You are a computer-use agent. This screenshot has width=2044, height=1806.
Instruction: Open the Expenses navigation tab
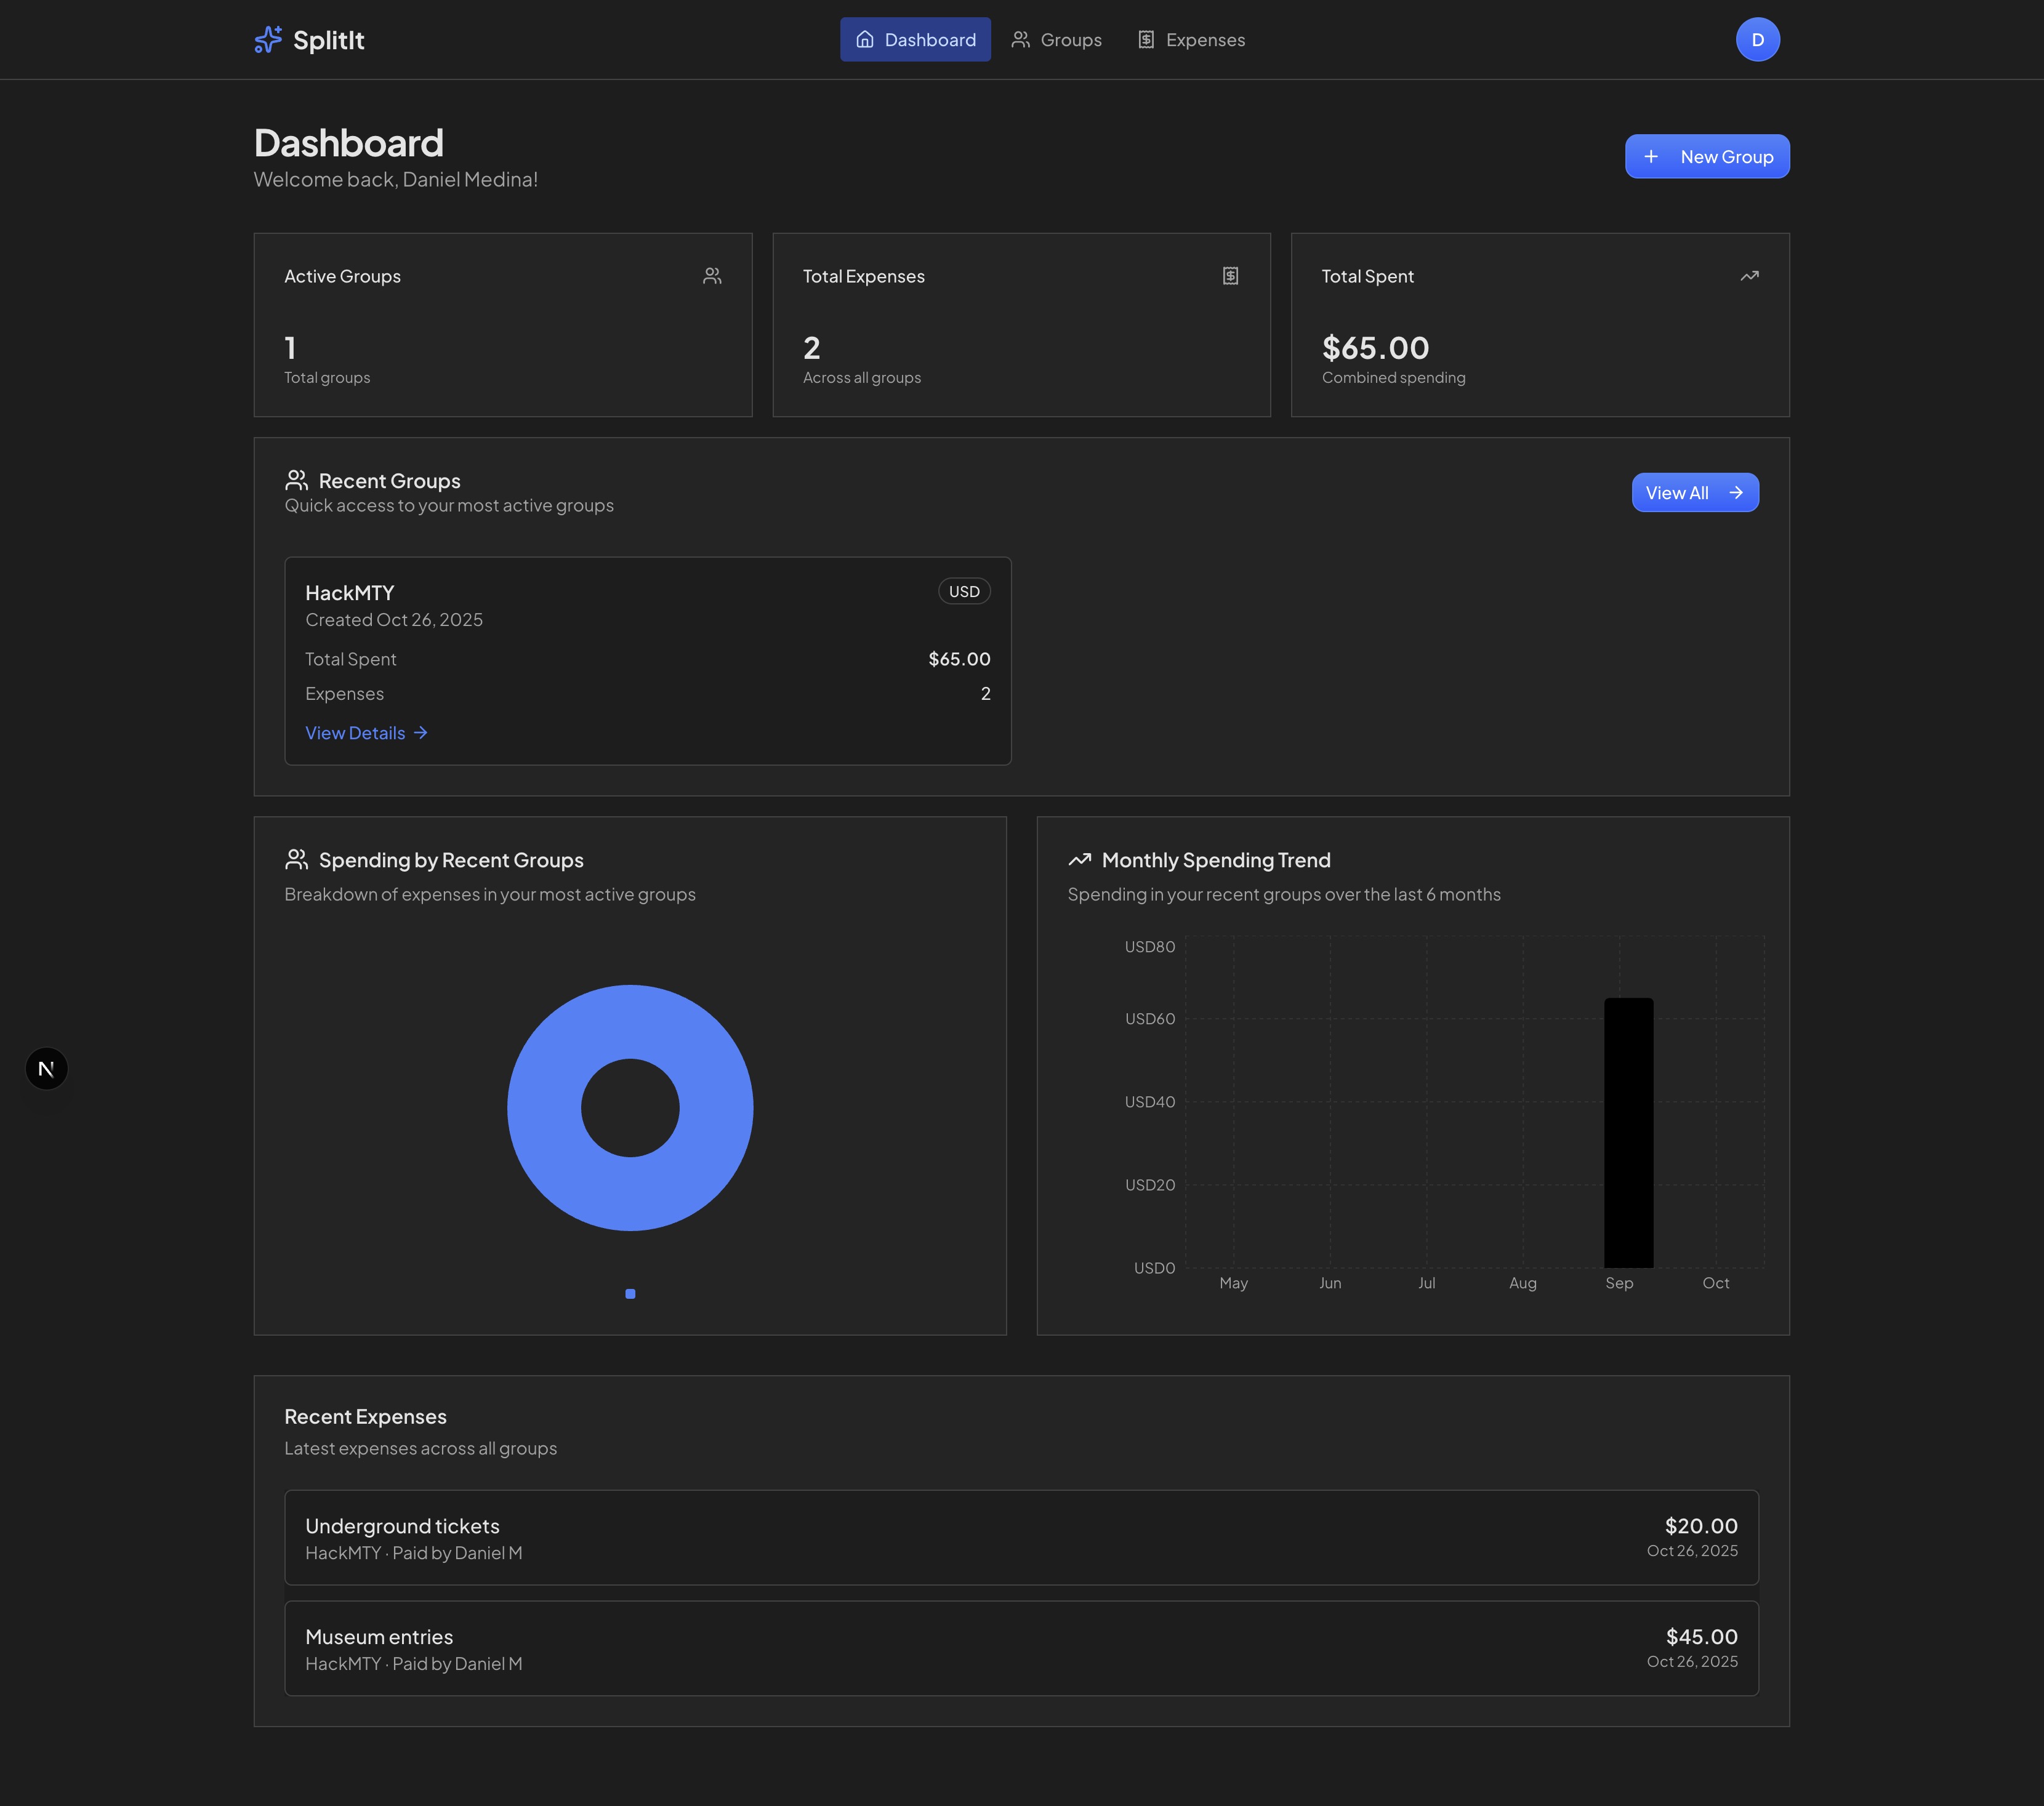pyautogui.click(x=1191, y=40)
